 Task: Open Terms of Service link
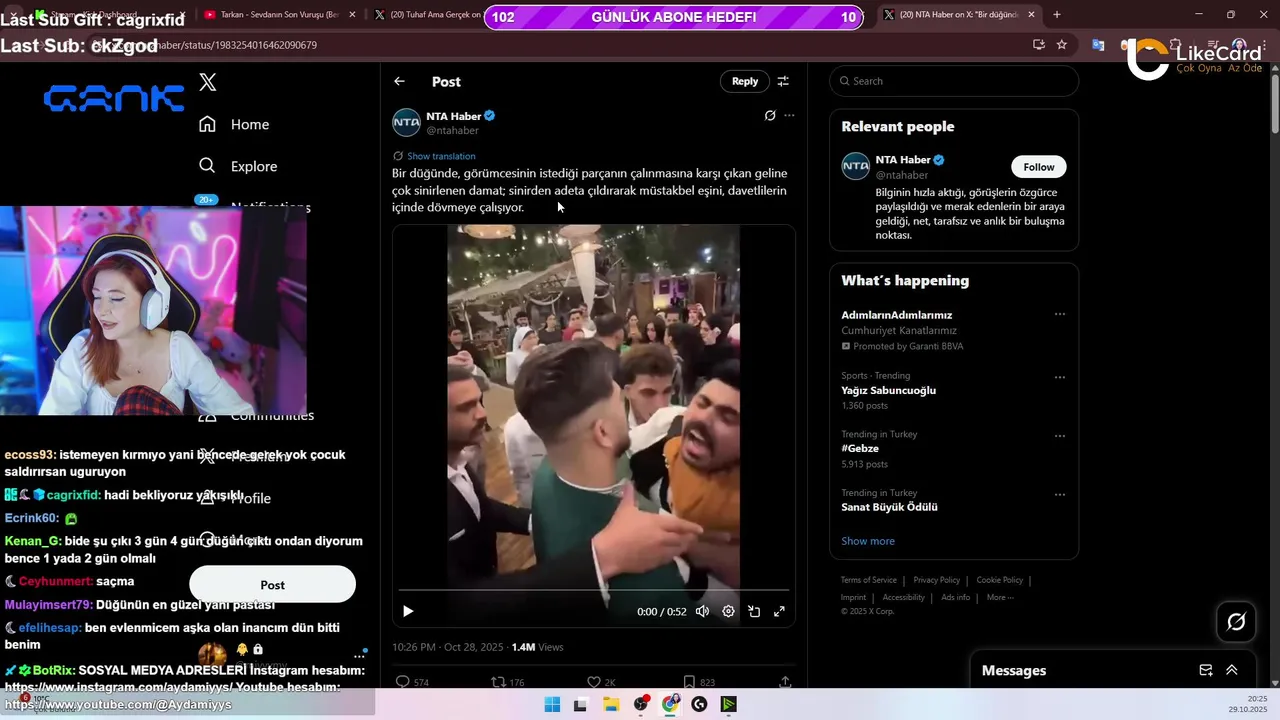point(868,580)
